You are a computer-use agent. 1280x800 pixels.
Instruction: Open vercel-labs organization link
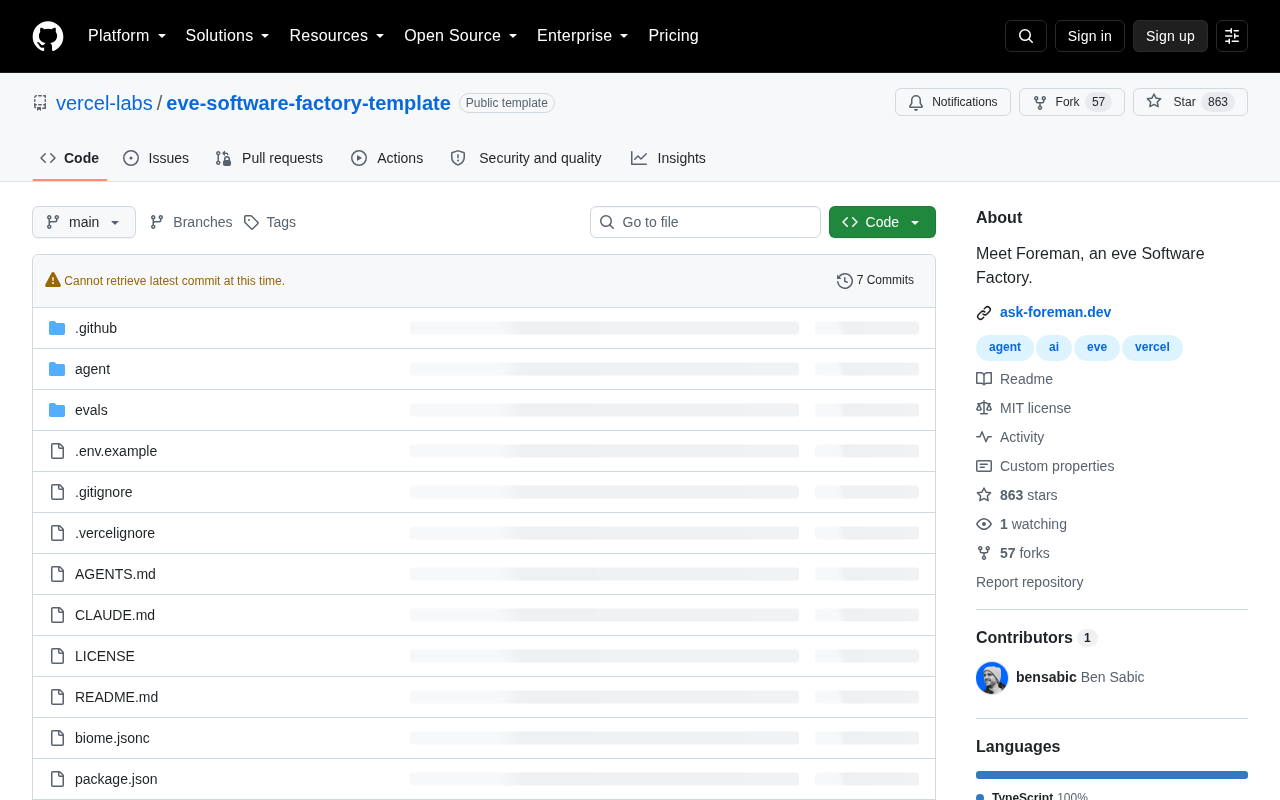pyautogui.click(x=104, y=103)
